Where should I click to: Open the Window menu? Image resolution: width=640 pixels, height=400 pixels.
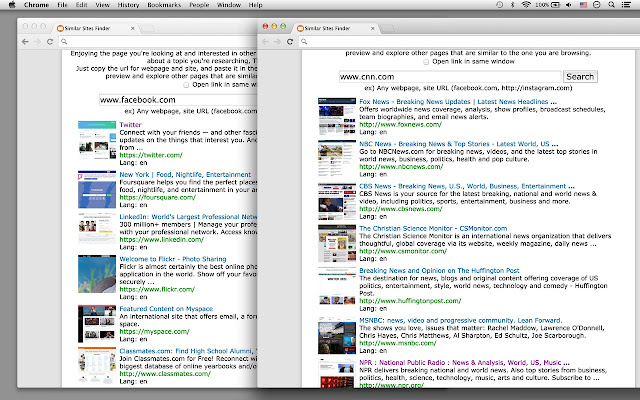point(229,5)
